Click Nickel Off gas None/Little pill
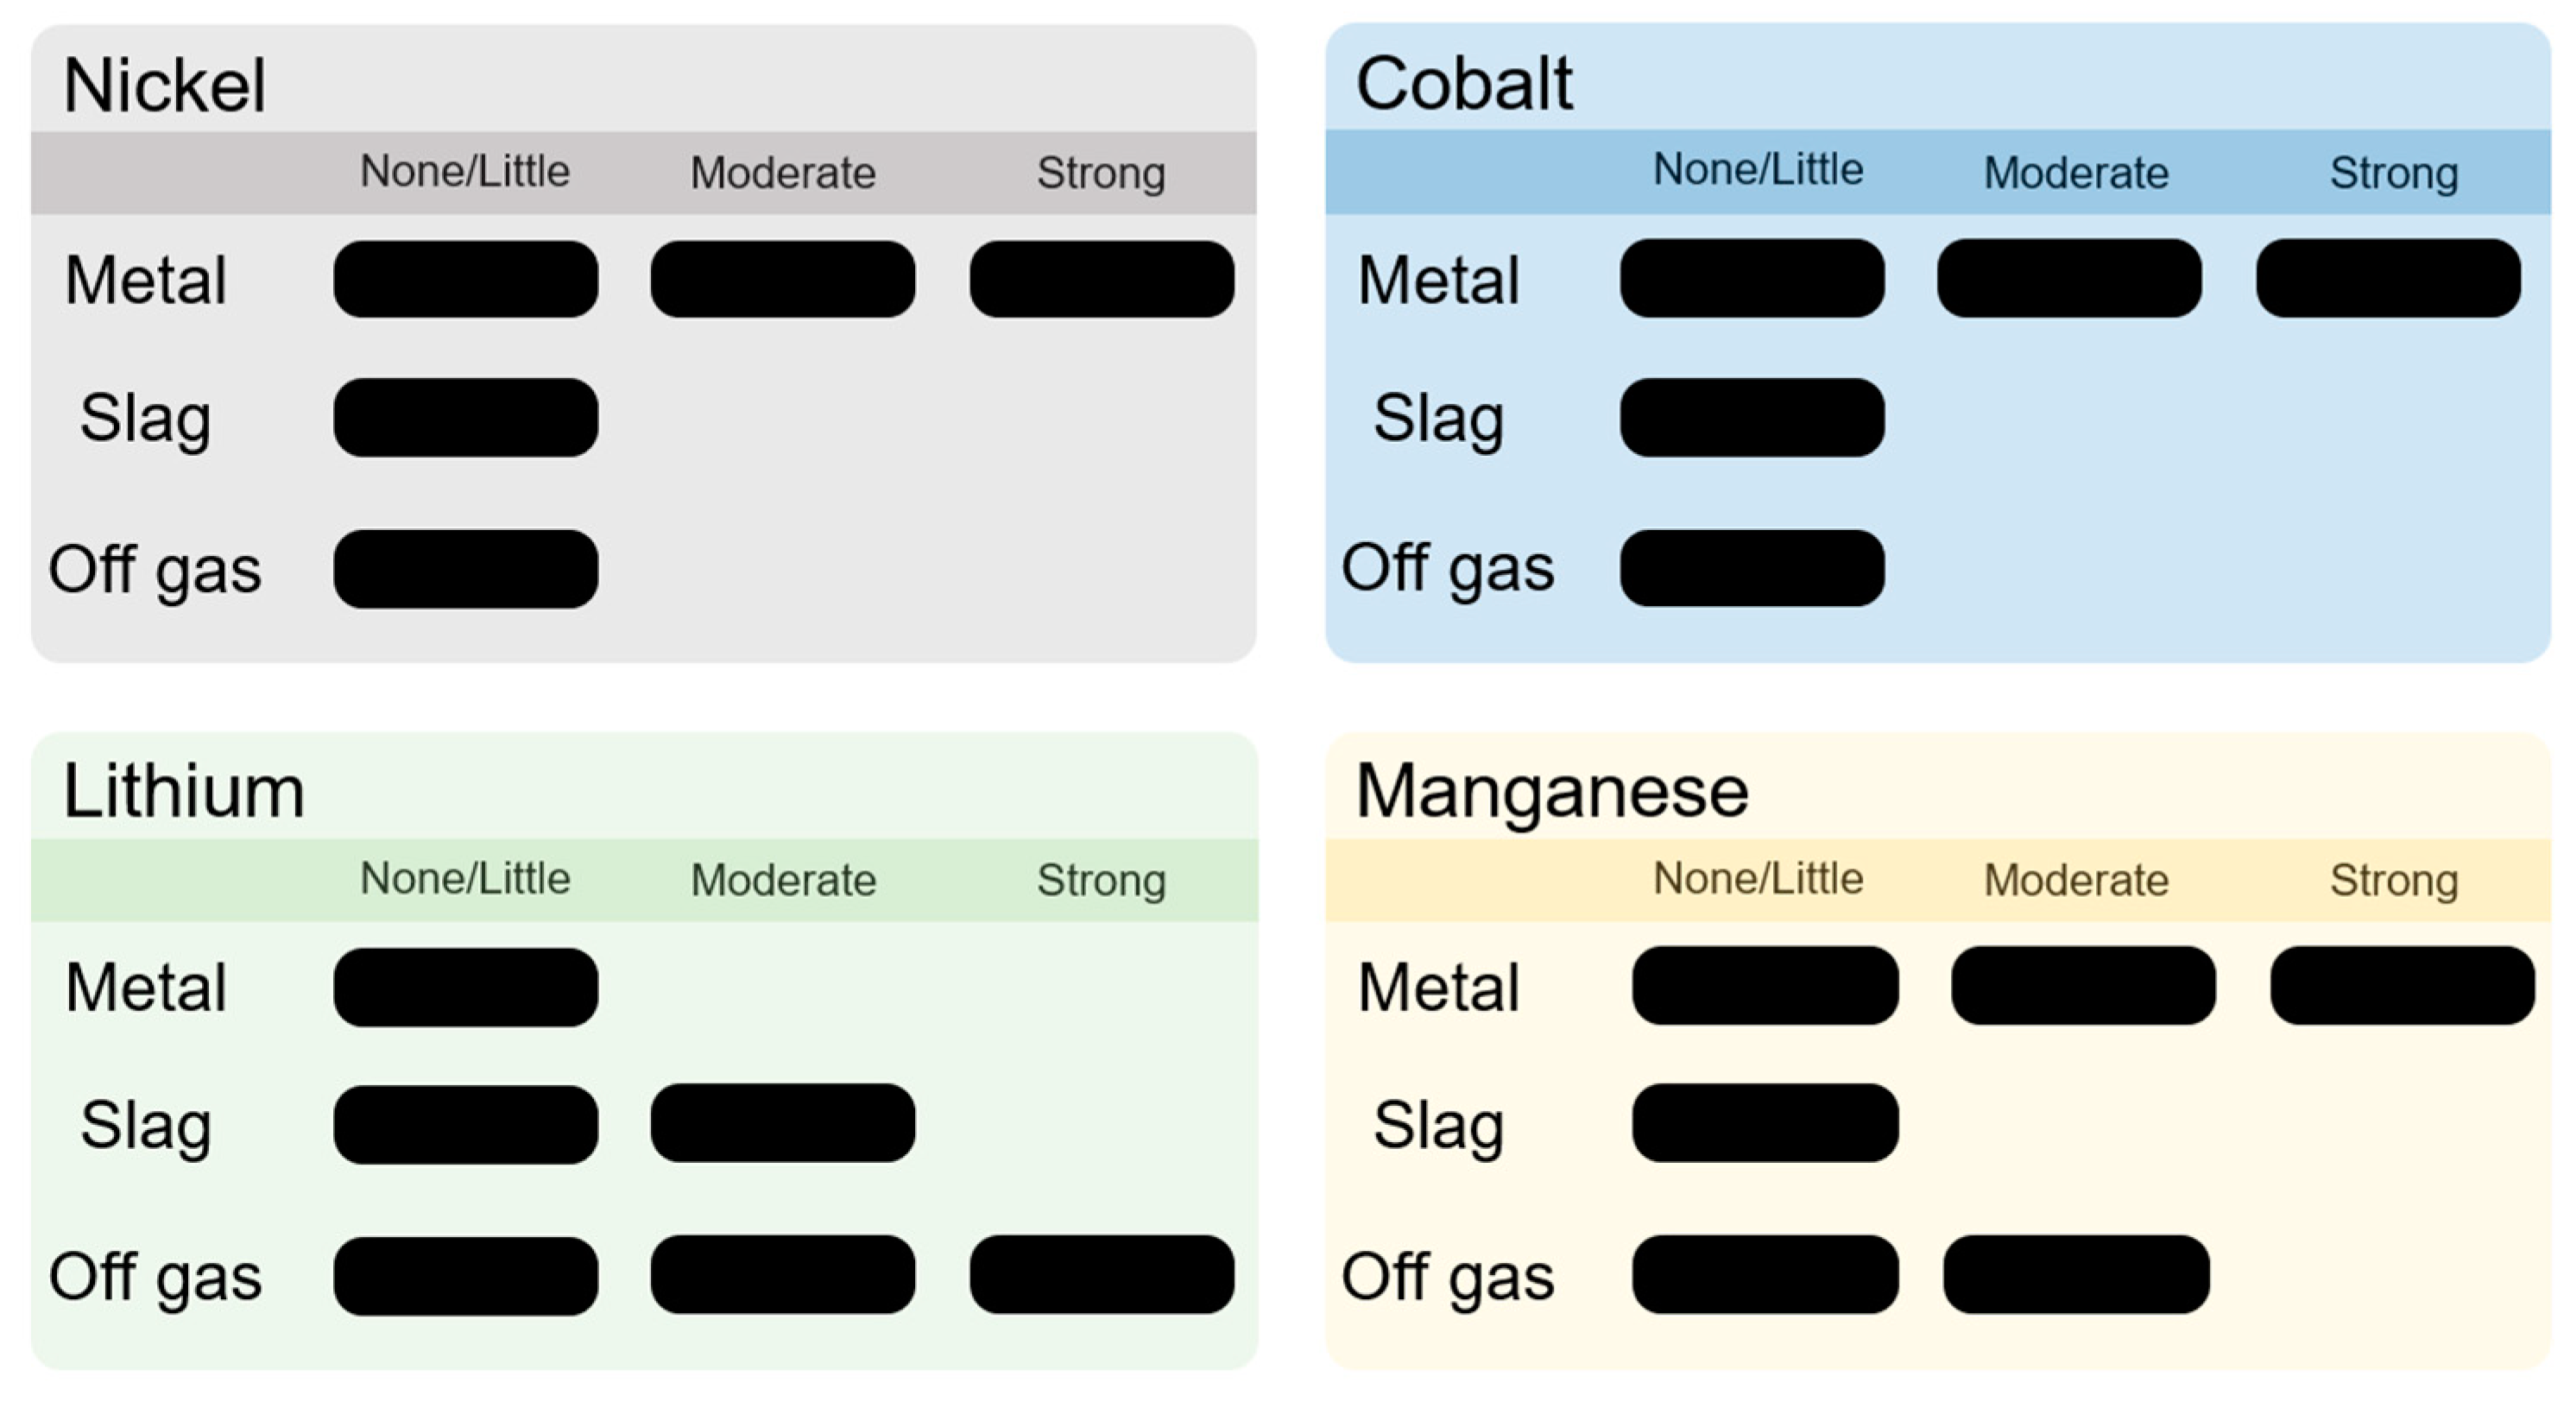The height and width of the screenshot is (1408, 2576). point(466,569)
